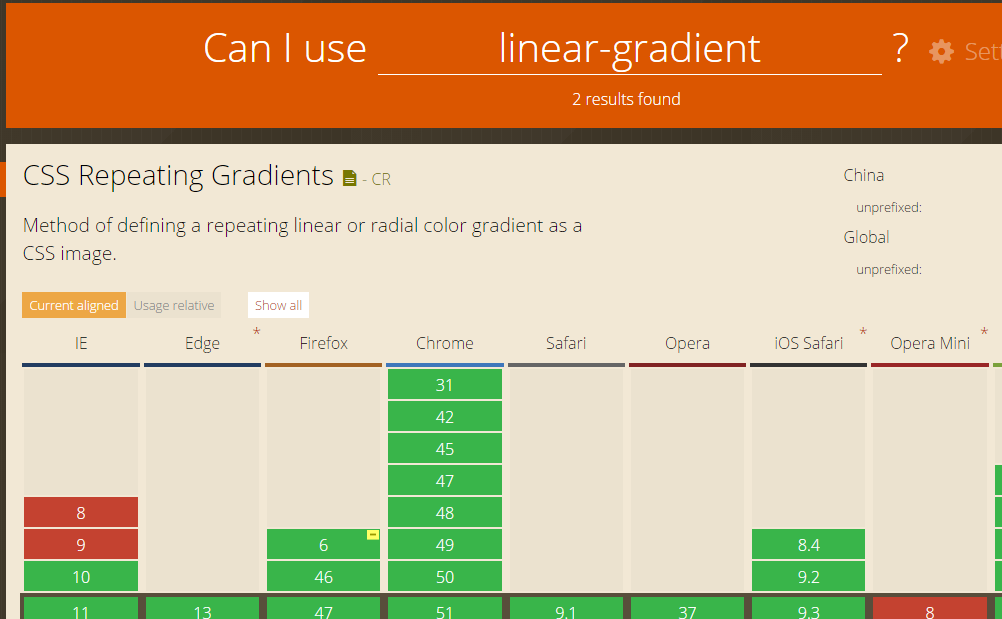Select iOS Safari version 9.2 cell
Image resolution: width=1002 pixels, height=619 pixels.
pos(808,576)
